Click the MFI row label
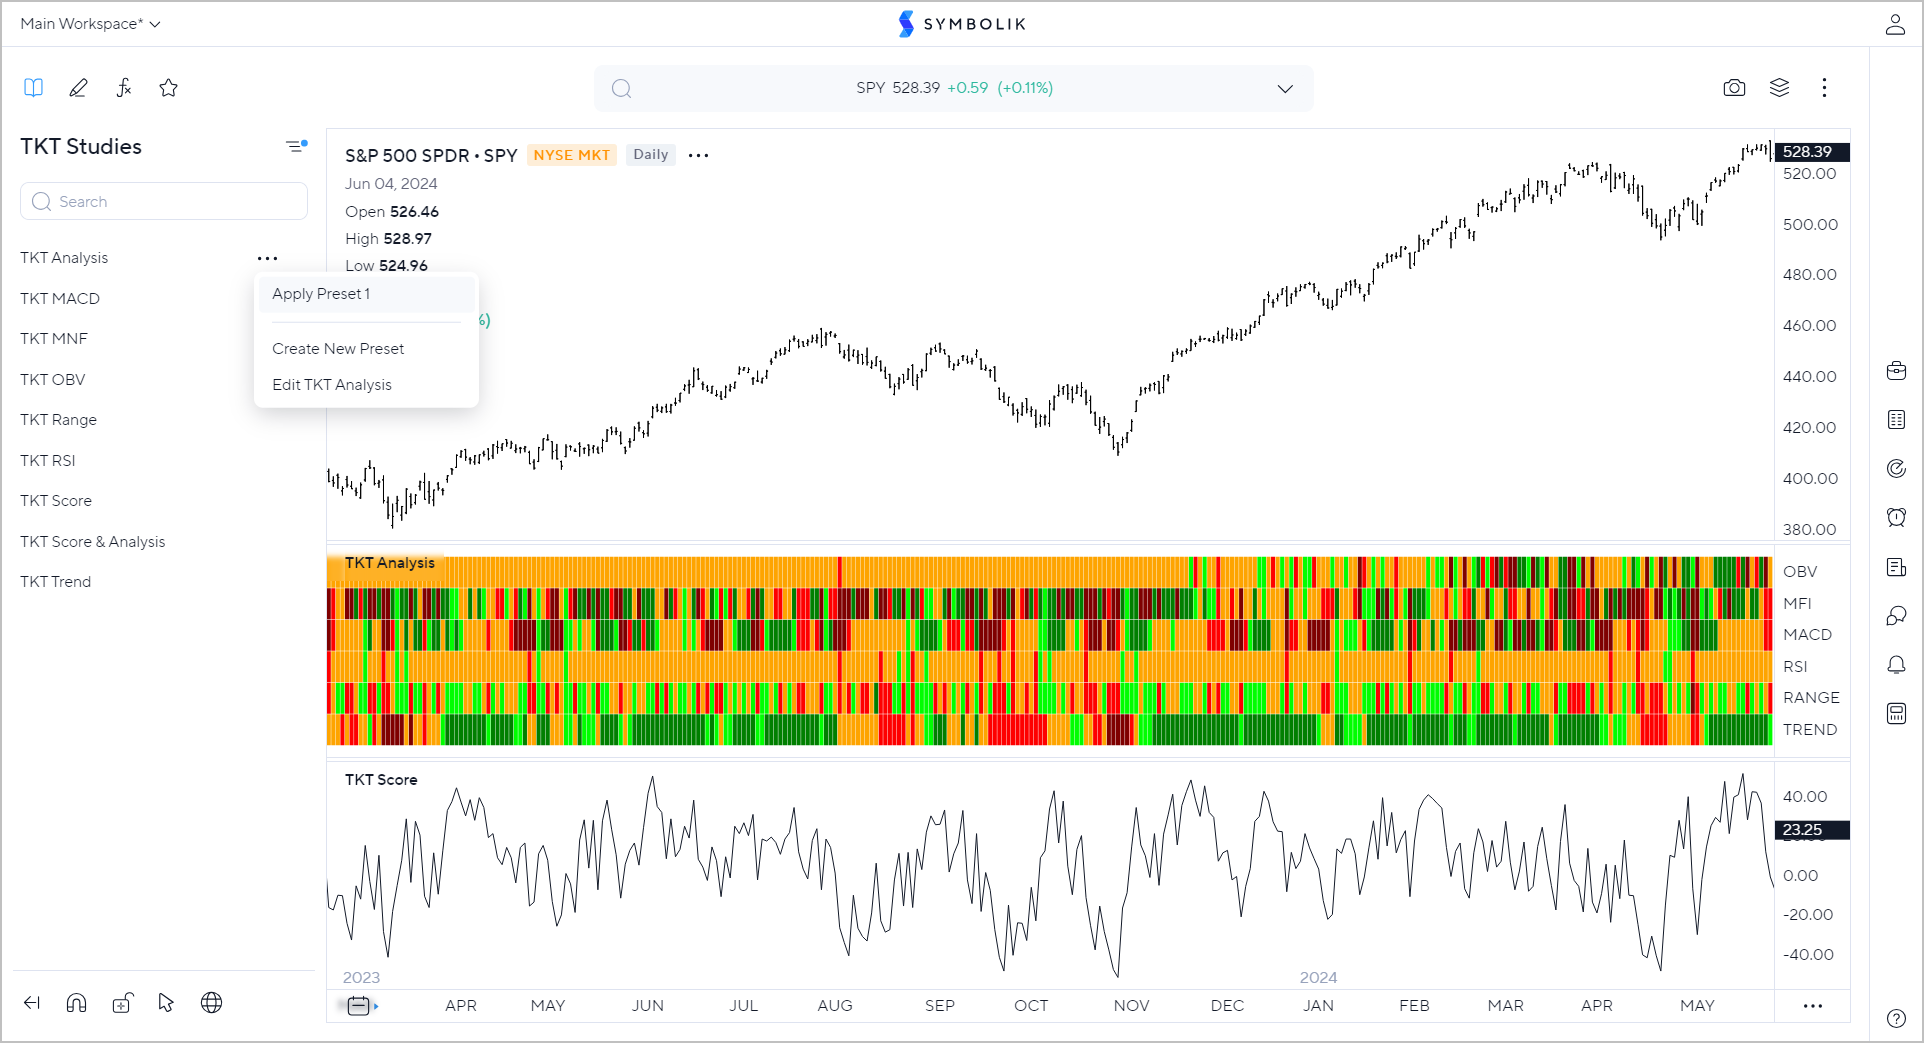The image size is (1924, 1043). click(x=1797, y=604)
